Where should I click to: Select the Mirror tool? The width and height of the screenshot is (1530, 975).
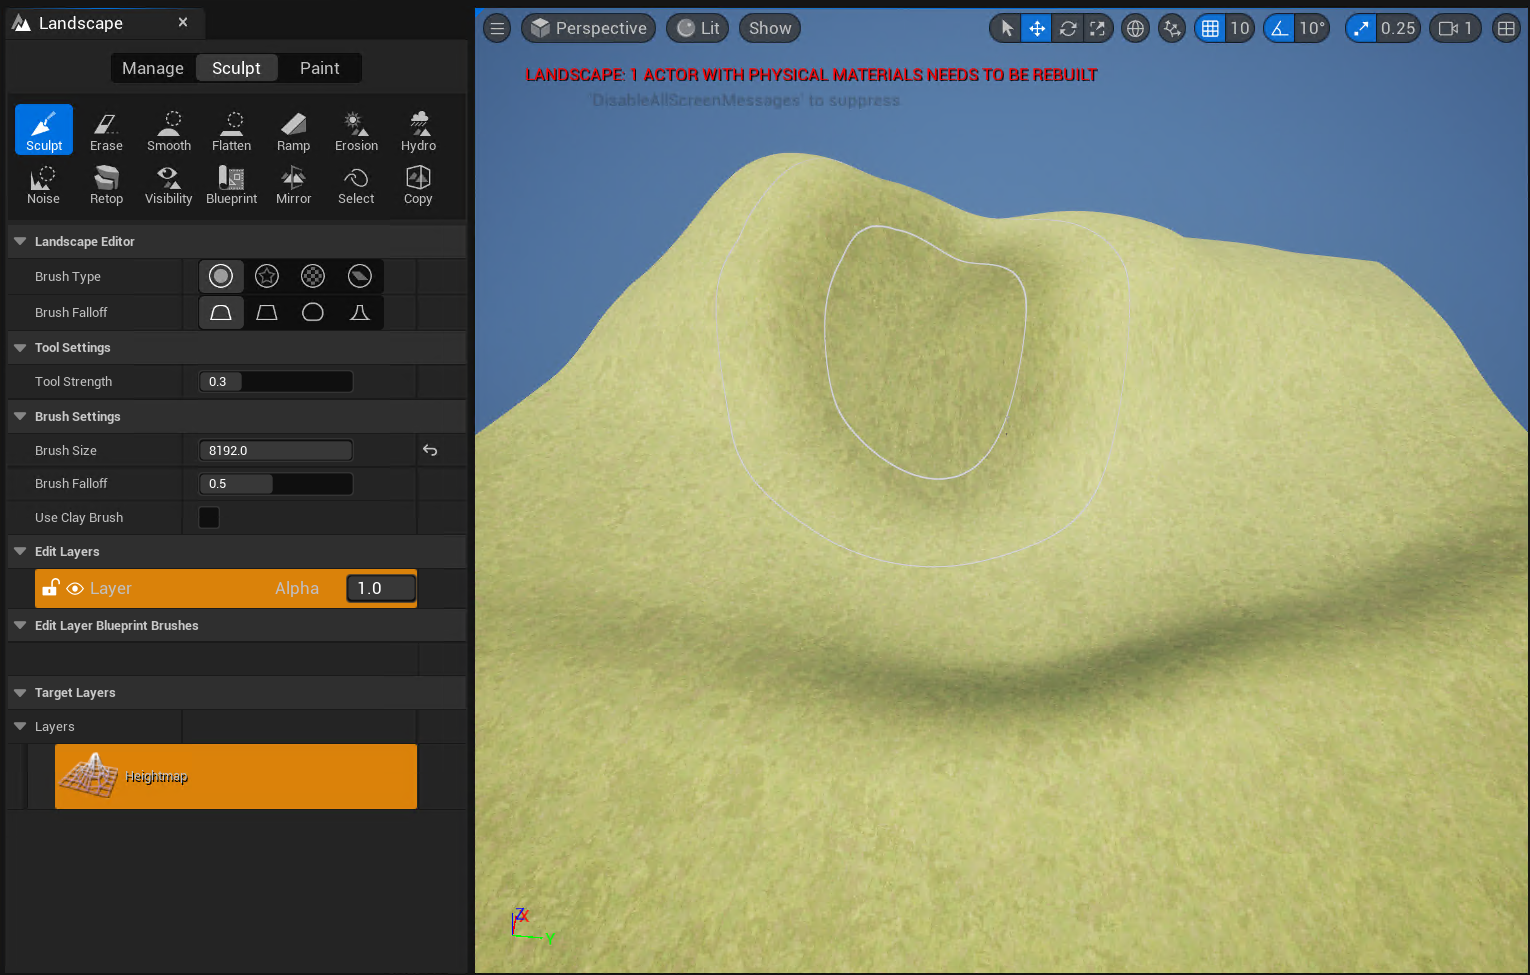coord(293,184)
